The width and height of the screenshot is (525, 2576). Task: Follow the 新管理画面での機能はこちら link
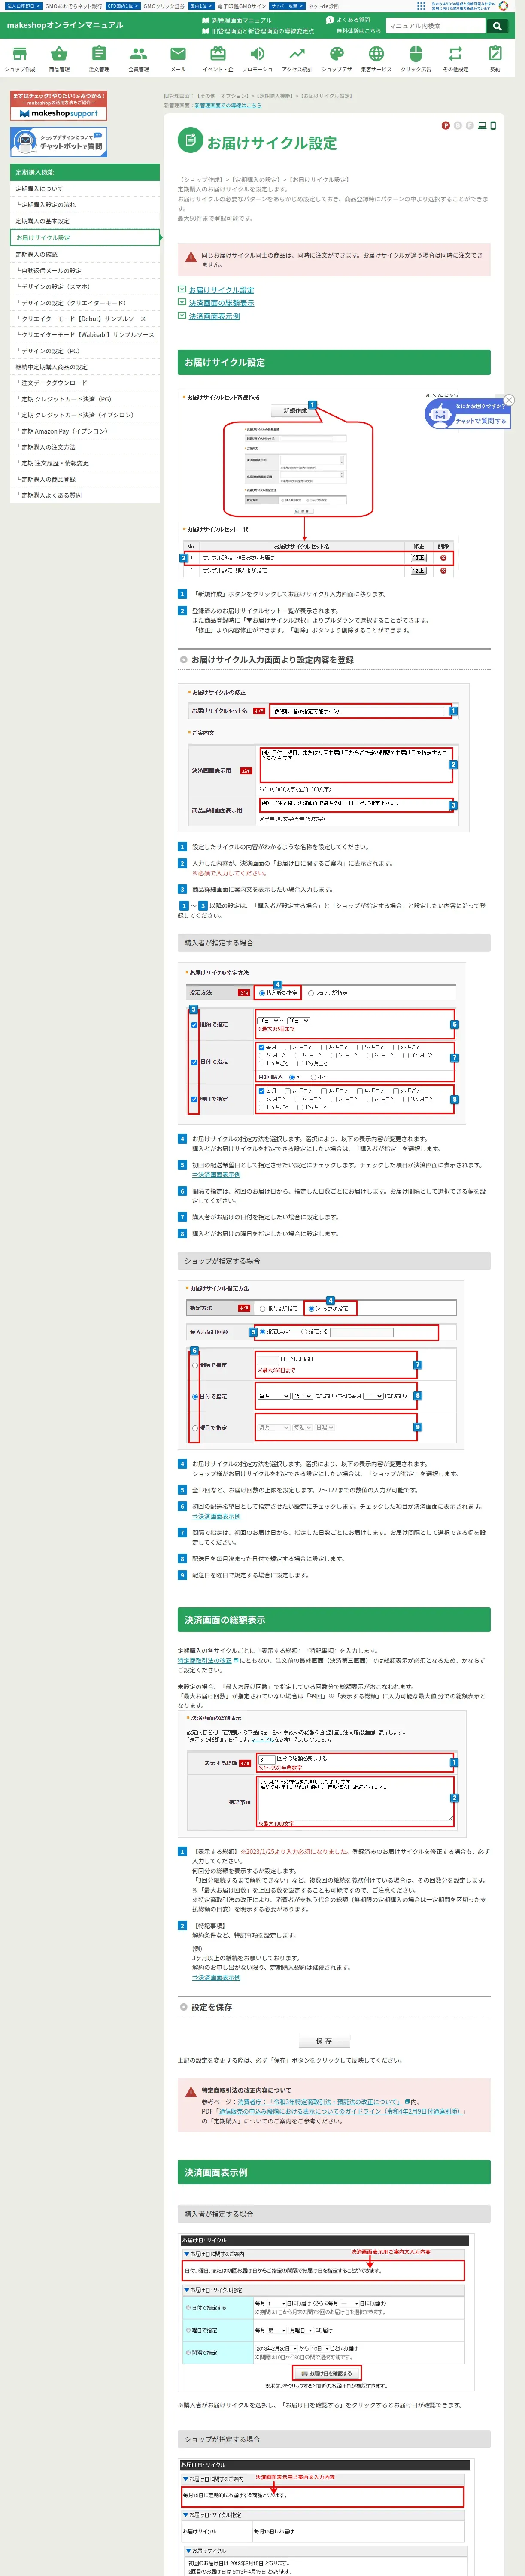tap(228, 105)
